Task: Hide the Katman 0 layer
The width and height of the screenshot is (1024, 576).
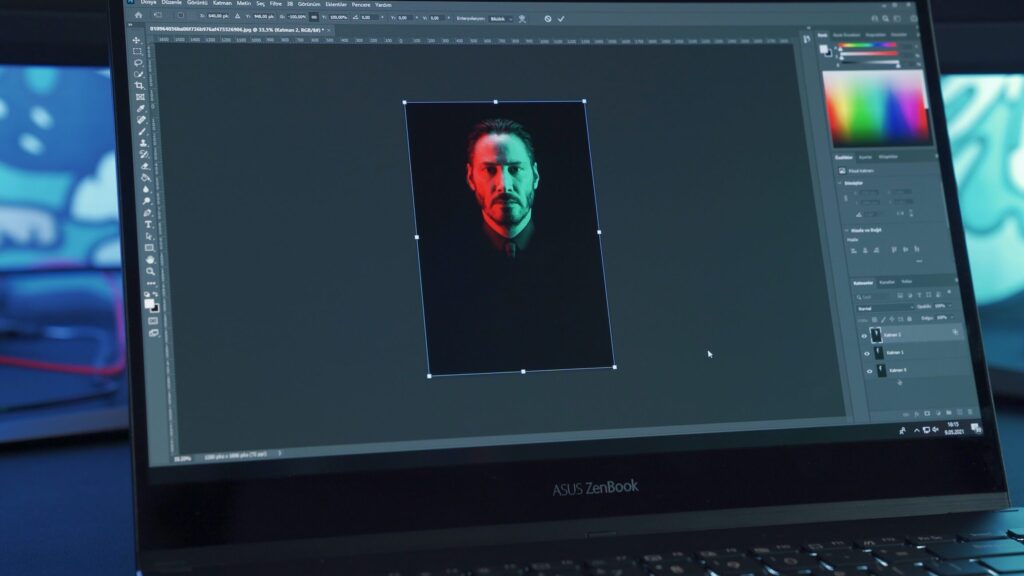Action: click(869, 372)
